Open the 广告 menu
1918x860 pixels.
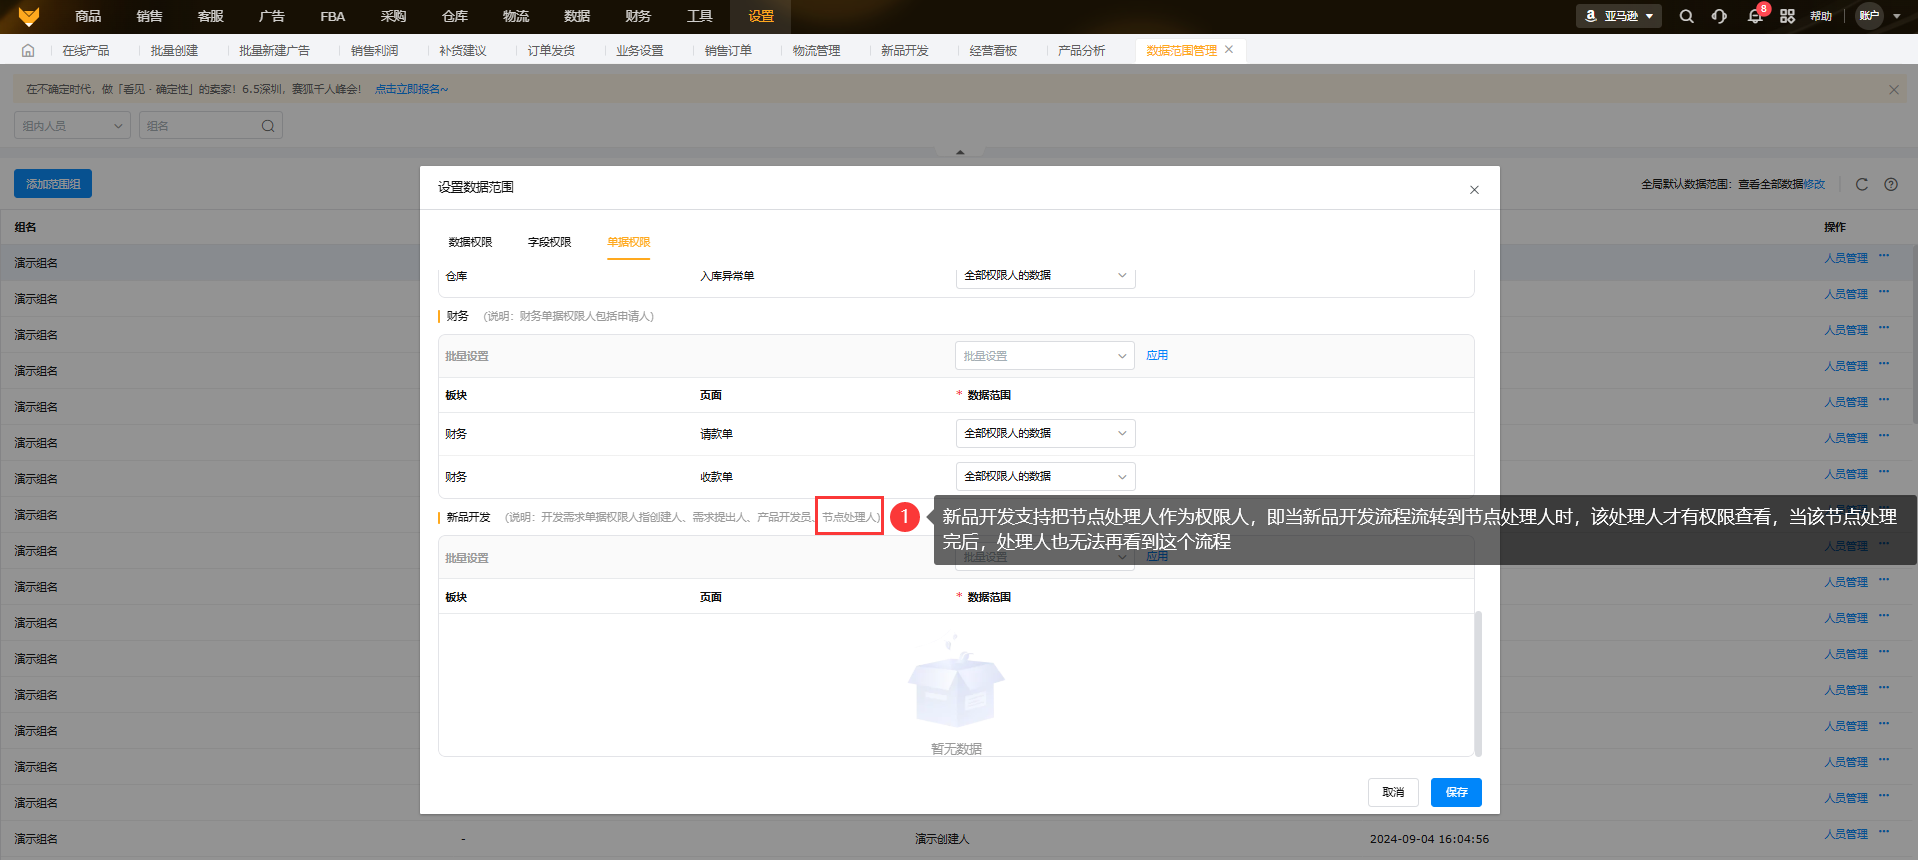[x=271, y=16]
